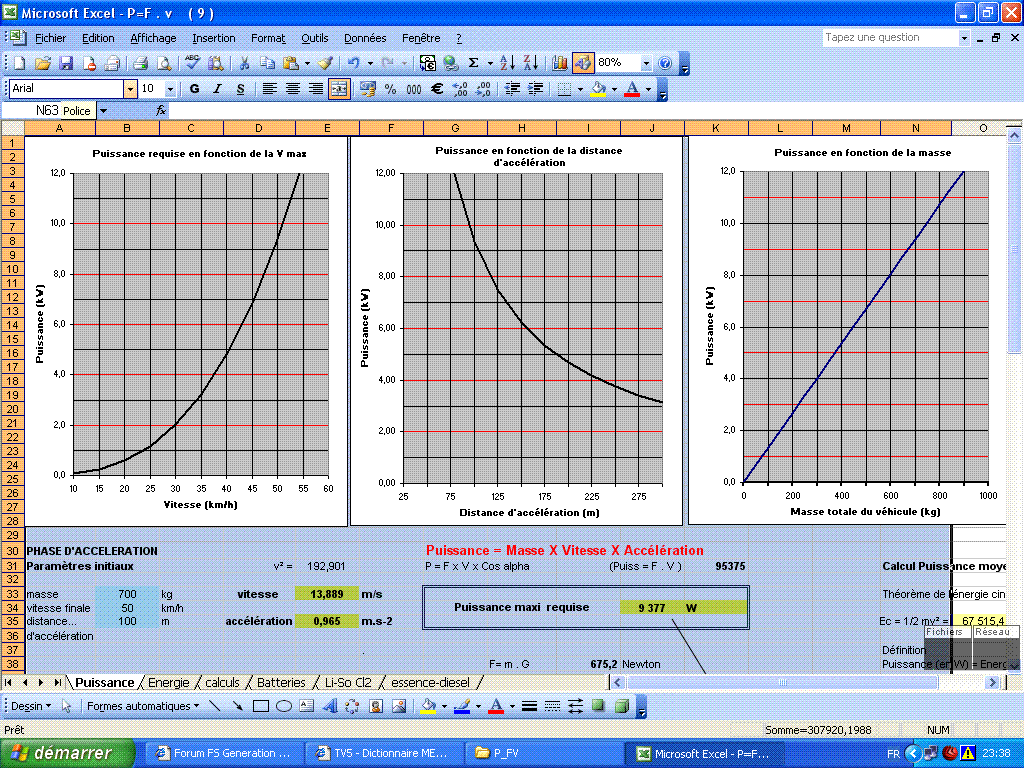Open the Insertion menu
Screen dimensions: 1024x768
click(x=214, y=39)
